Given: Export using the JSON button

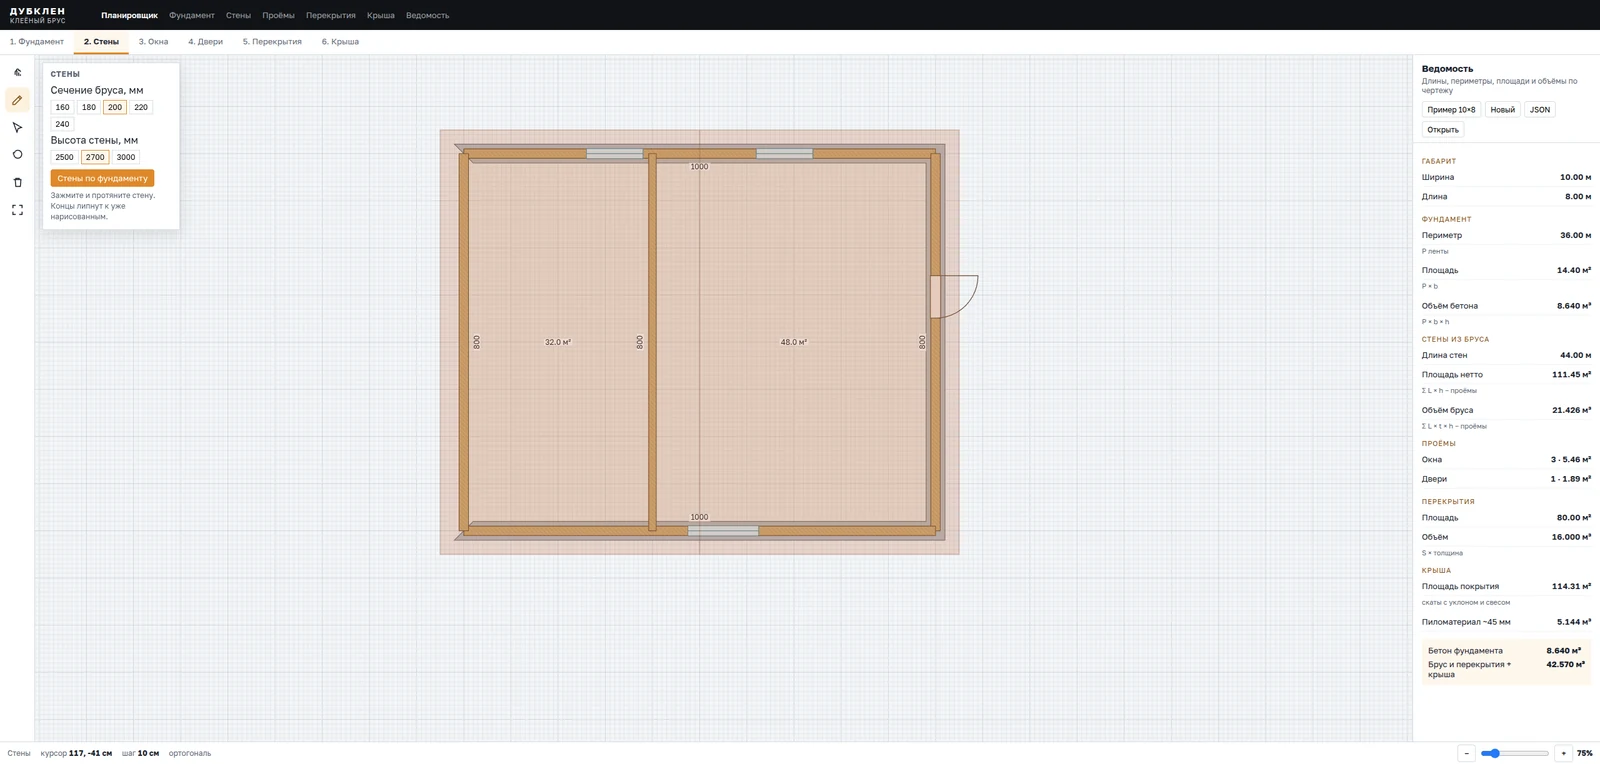Looking at the screenshot, I should tap(1540, 110).
